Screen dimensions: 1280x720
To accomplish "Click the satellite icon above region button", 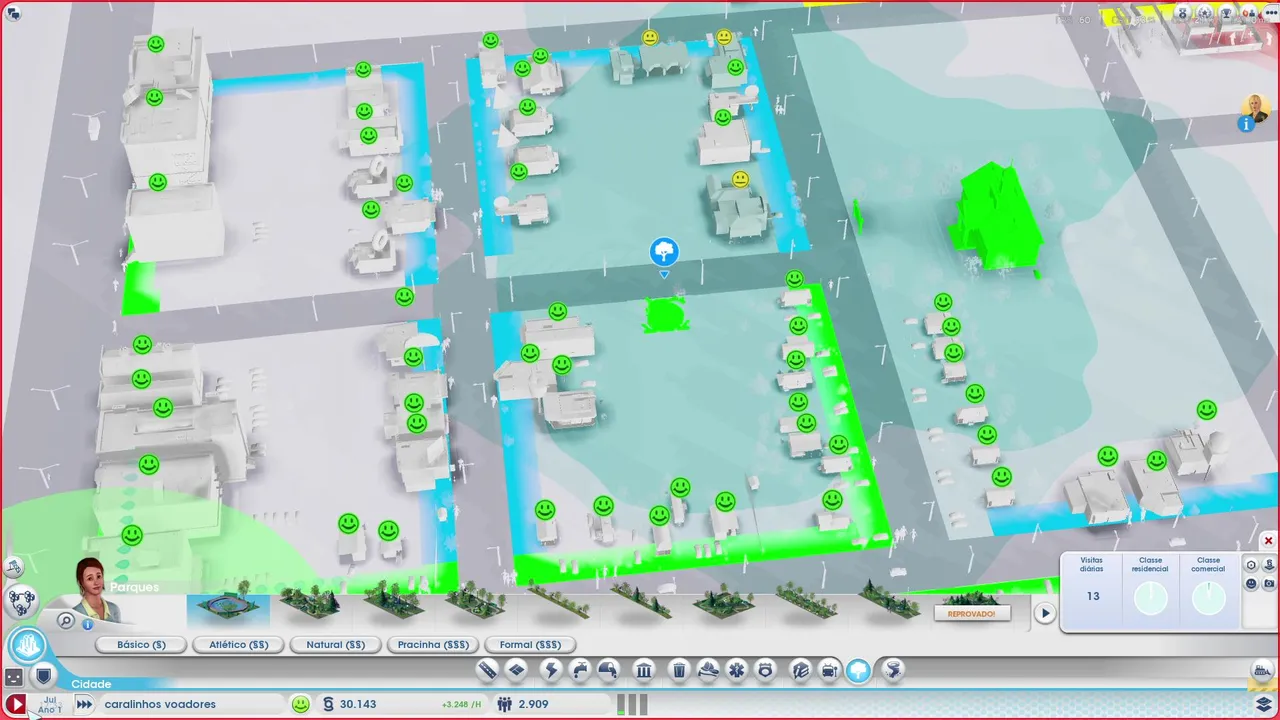I will 13,568.
